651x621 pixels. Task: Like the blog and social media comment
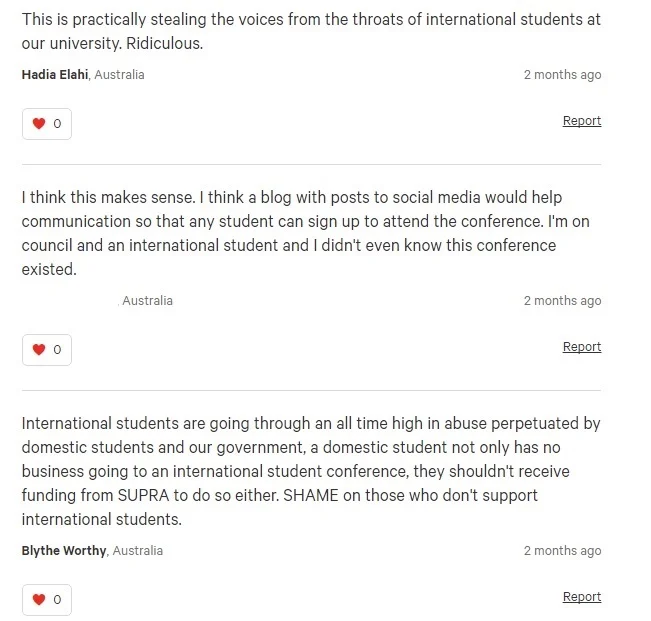pyautogui.click(x=47, y=350)
